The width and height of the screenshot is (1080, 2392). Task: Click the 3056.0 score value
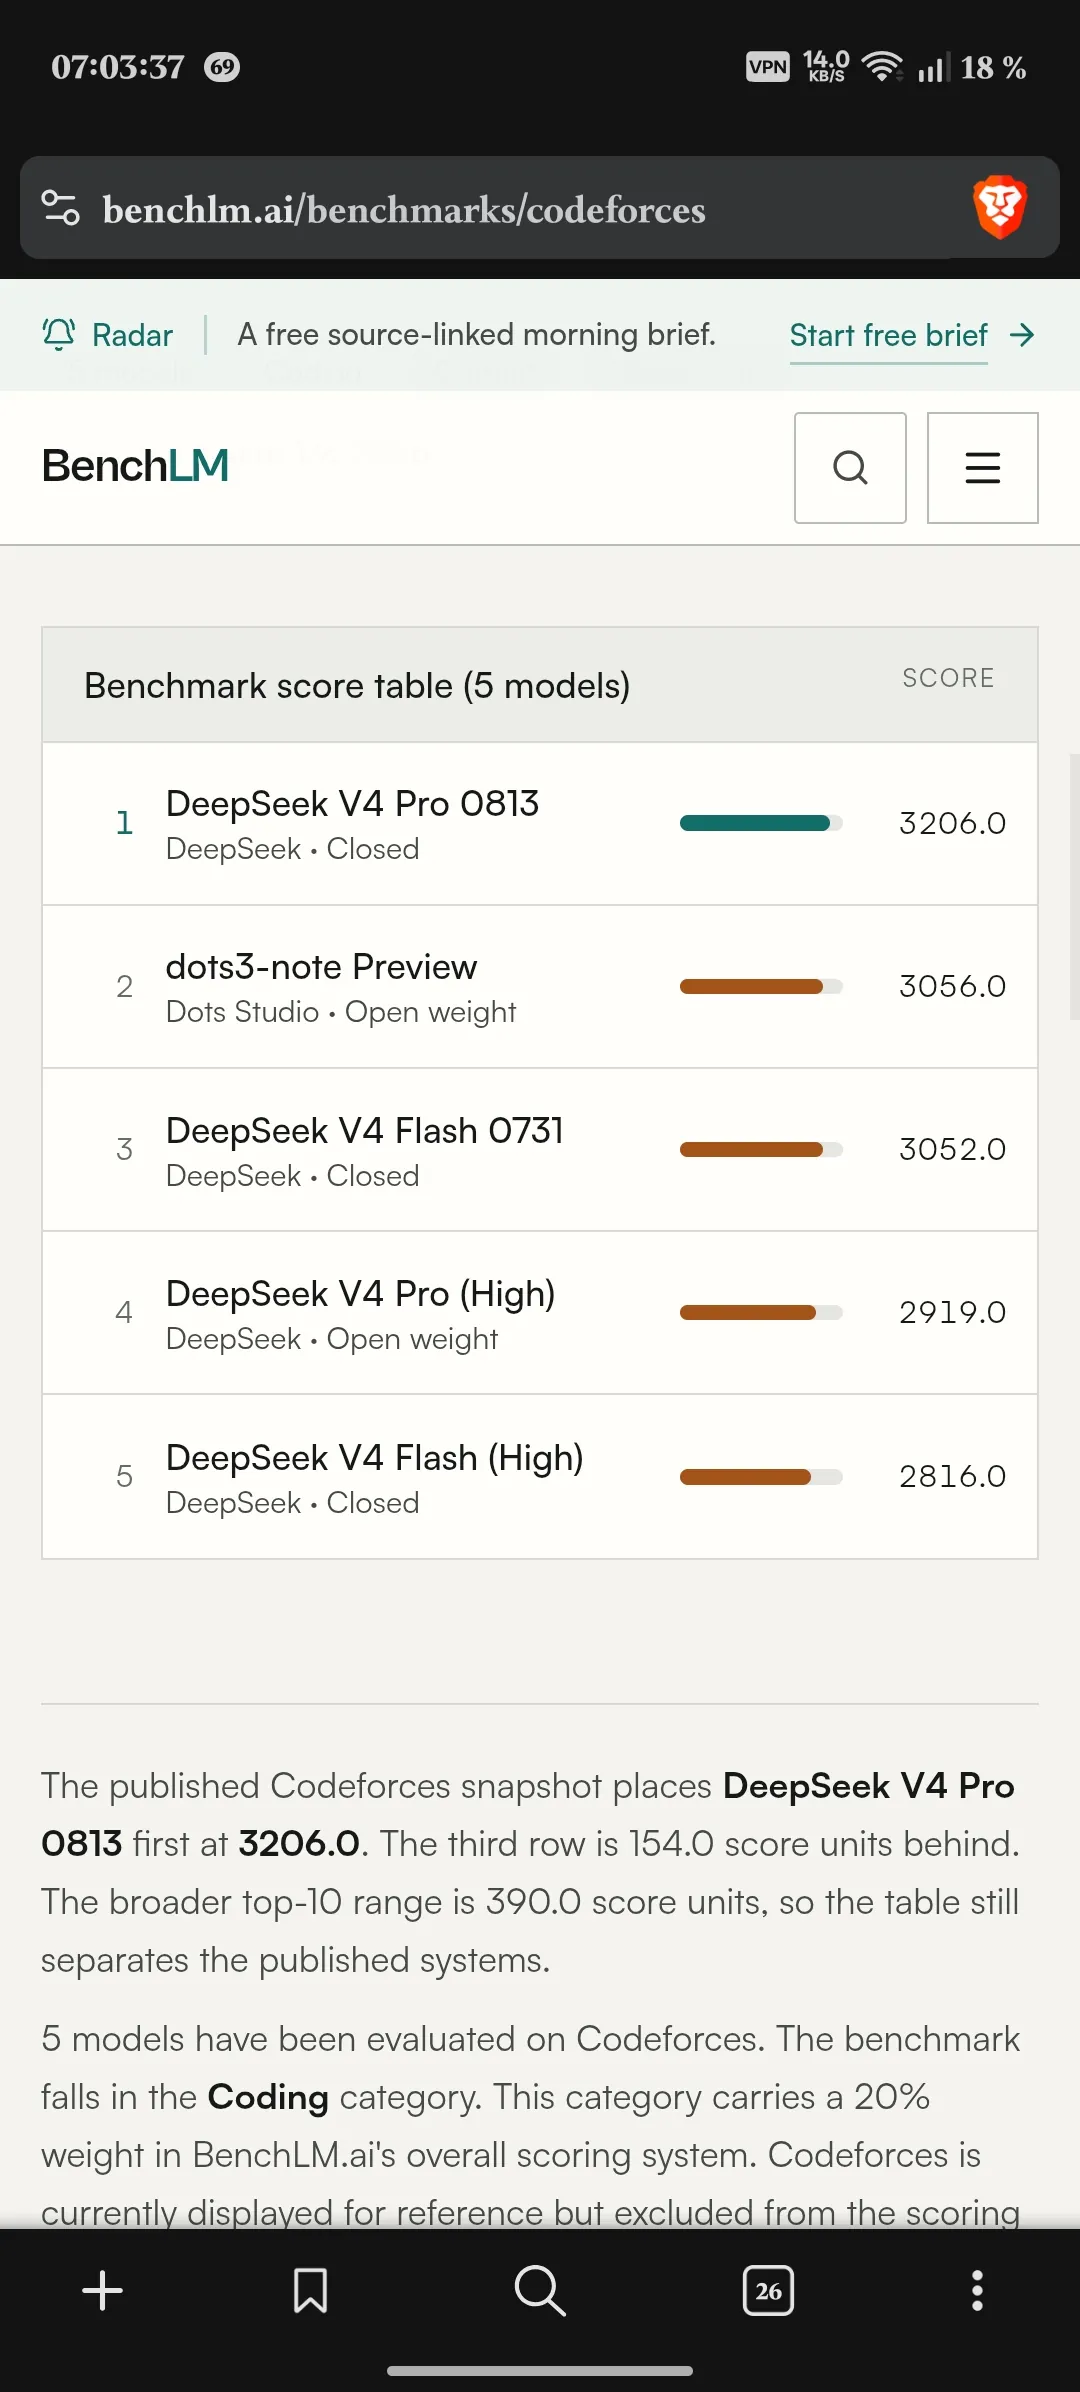click(952, 986)
